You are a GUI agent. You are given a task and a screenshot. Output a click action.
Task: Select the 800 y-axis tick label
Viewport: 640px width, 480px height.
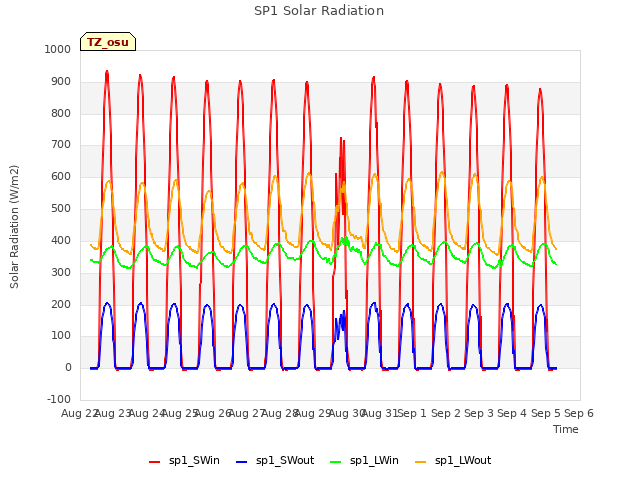coord(61,113)
